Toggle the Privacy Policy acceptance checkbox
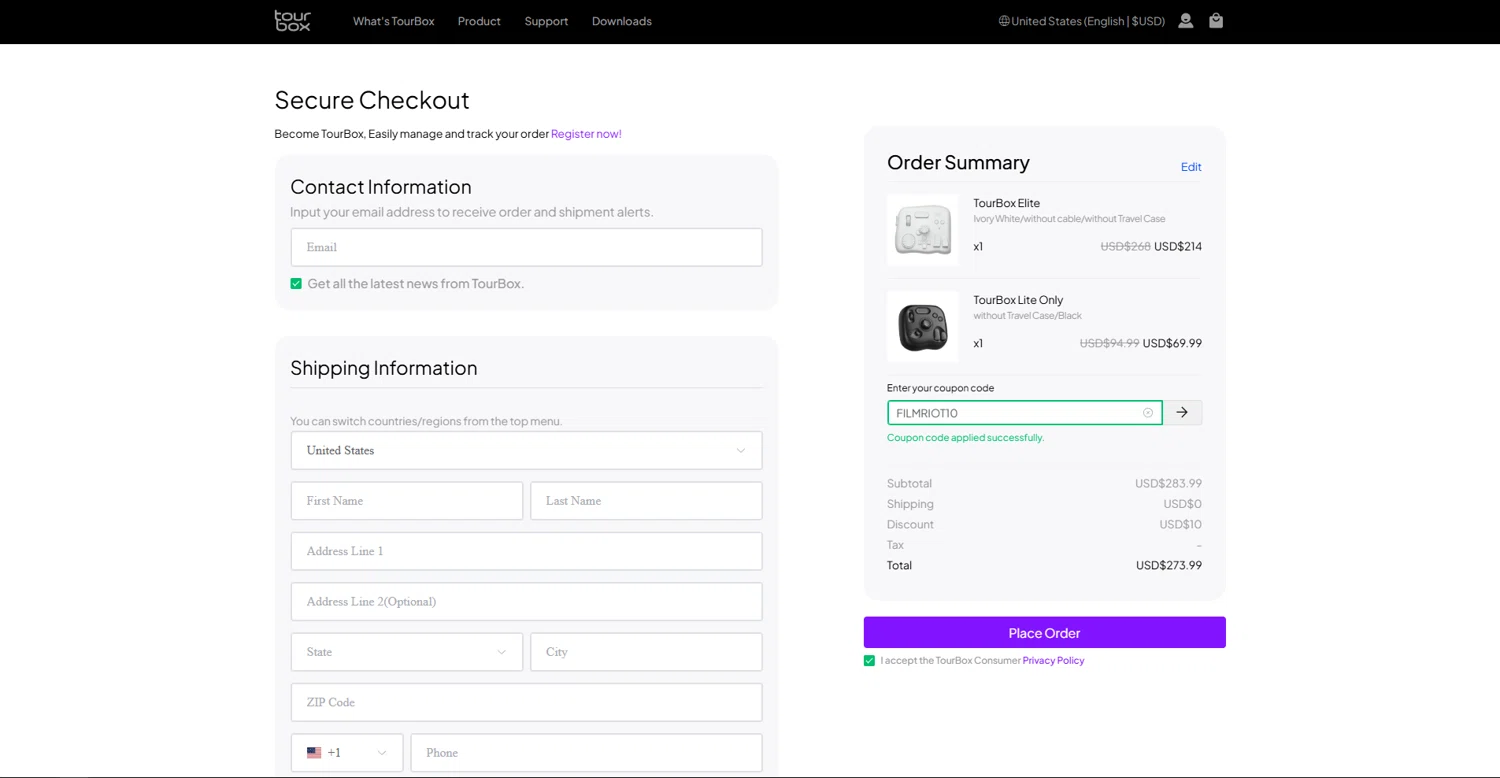1500x778 pixels. [x=869, y=661]
